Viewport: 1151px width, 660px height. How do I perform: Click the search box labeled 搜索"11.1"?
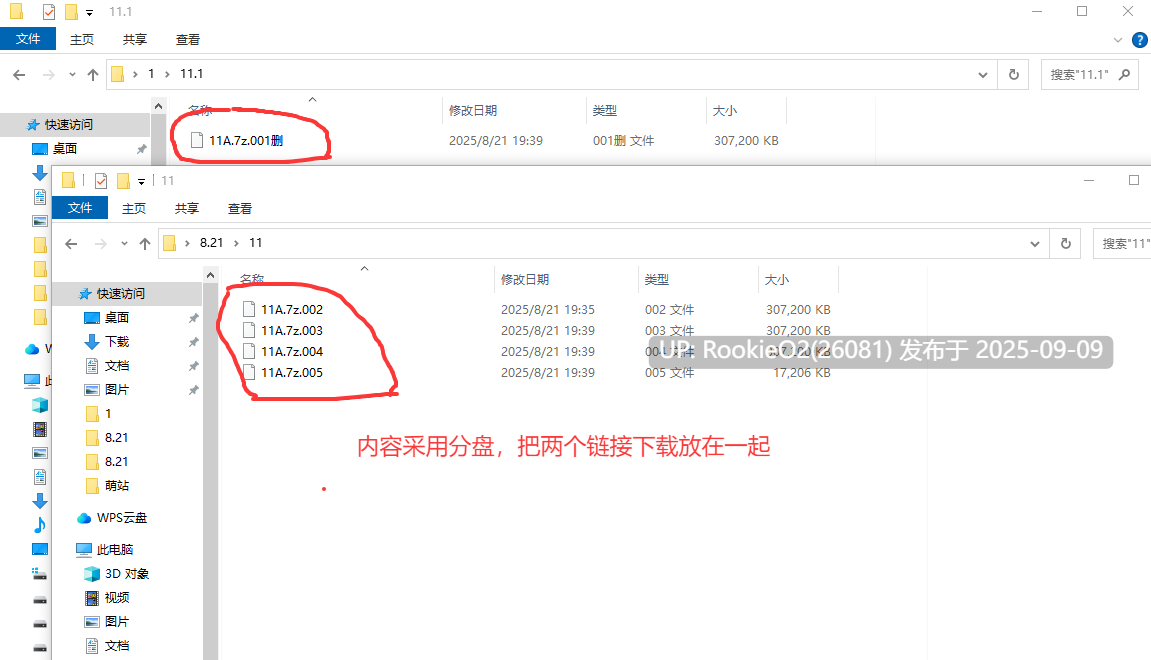[1090, 75]
